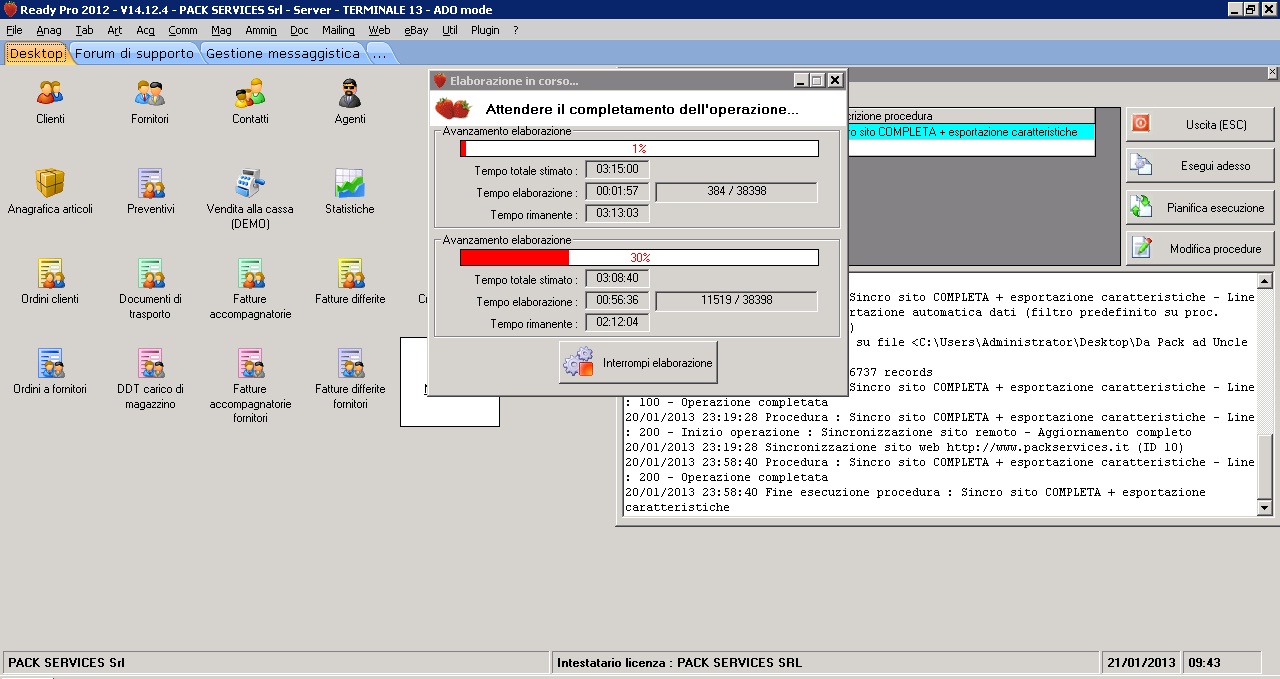Click the Esegui adesso button

click(1201, 166)
